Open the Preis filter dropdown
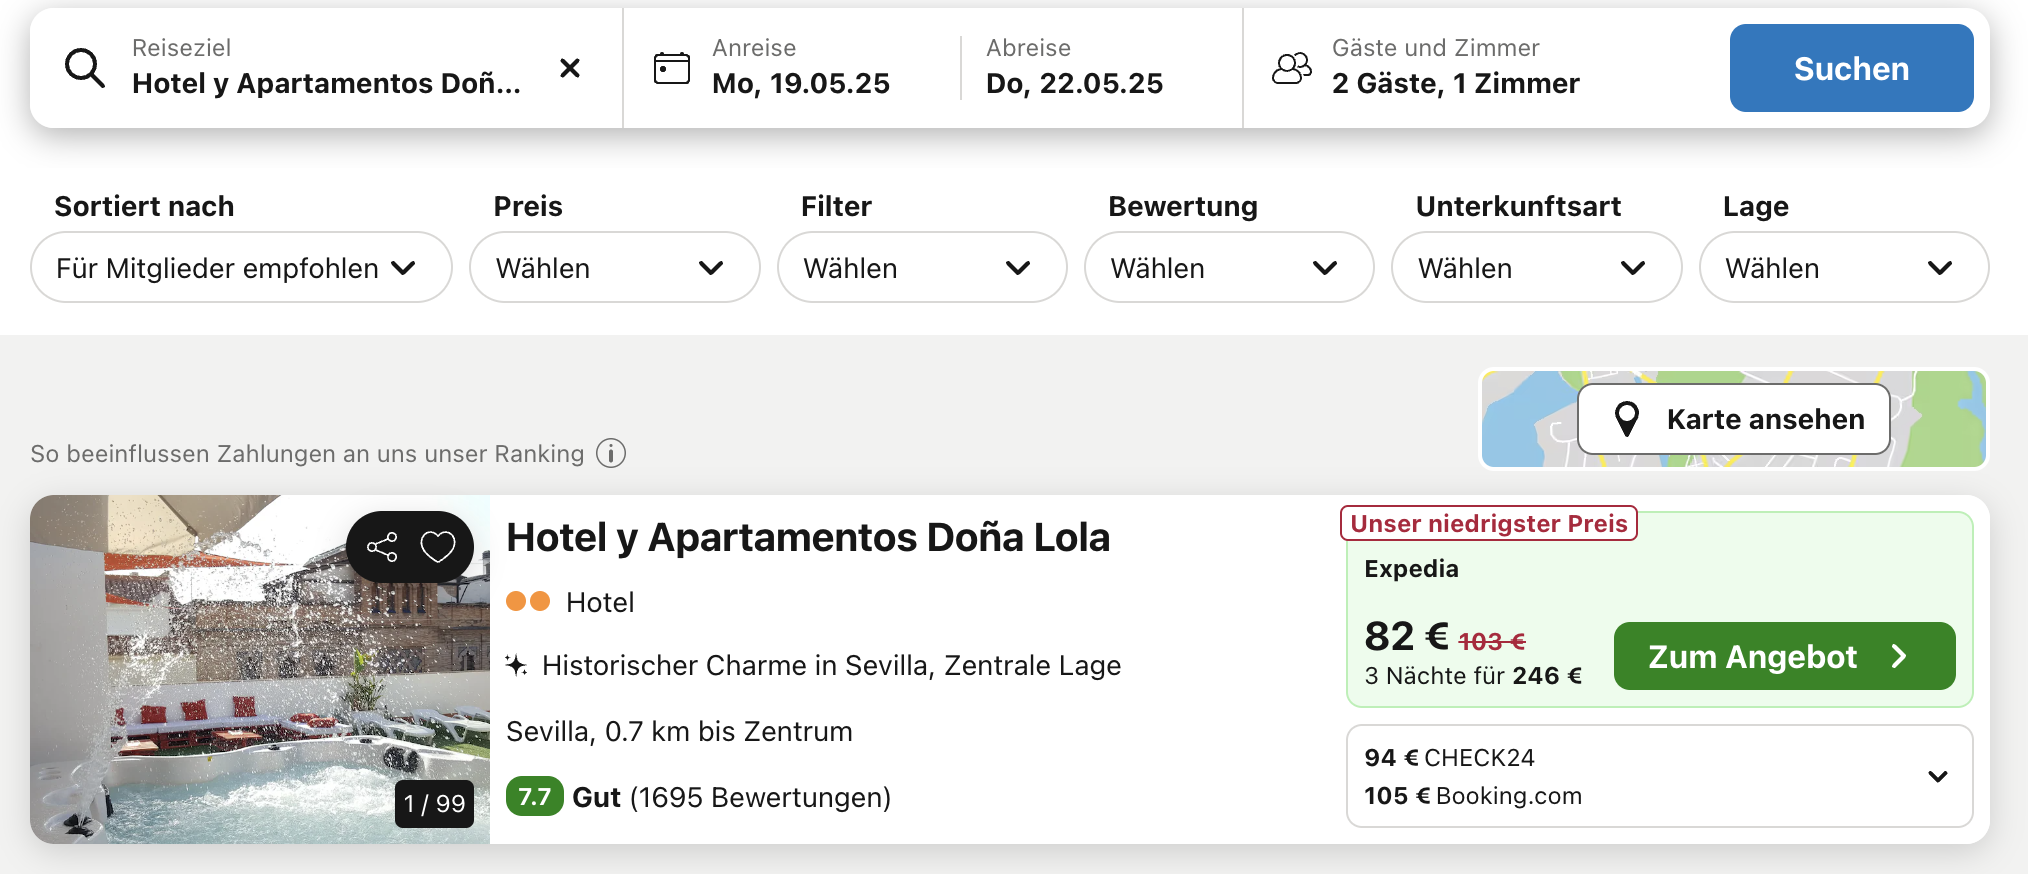The width and height of the screenshot is (2028, 874). 614,268
